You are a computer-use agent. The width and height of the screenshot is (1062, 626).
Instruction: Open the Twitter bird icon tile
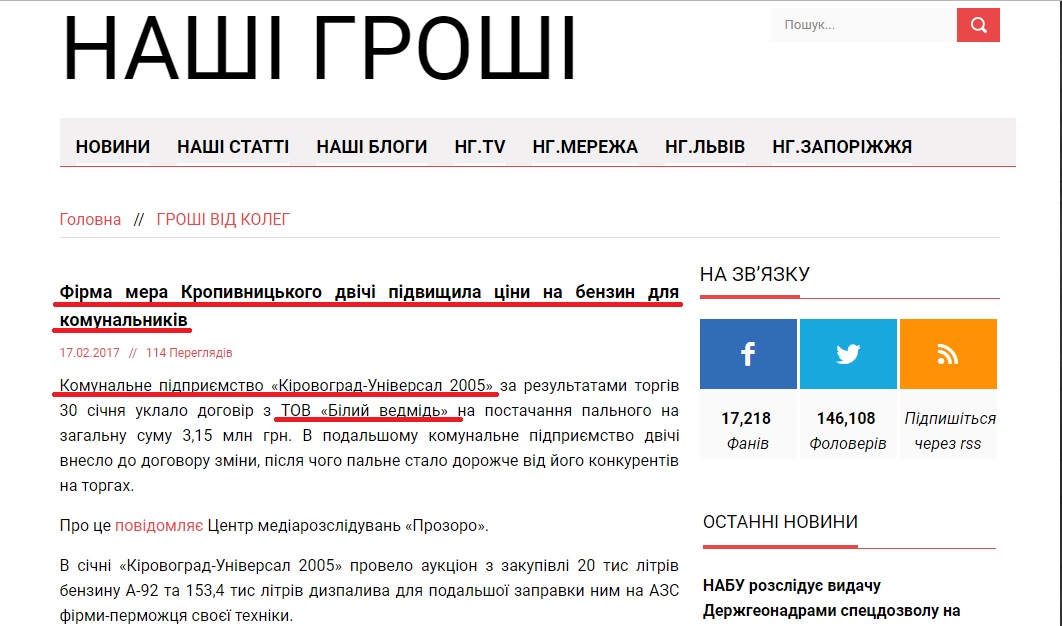pyautogui.click(x=848, y=354)
